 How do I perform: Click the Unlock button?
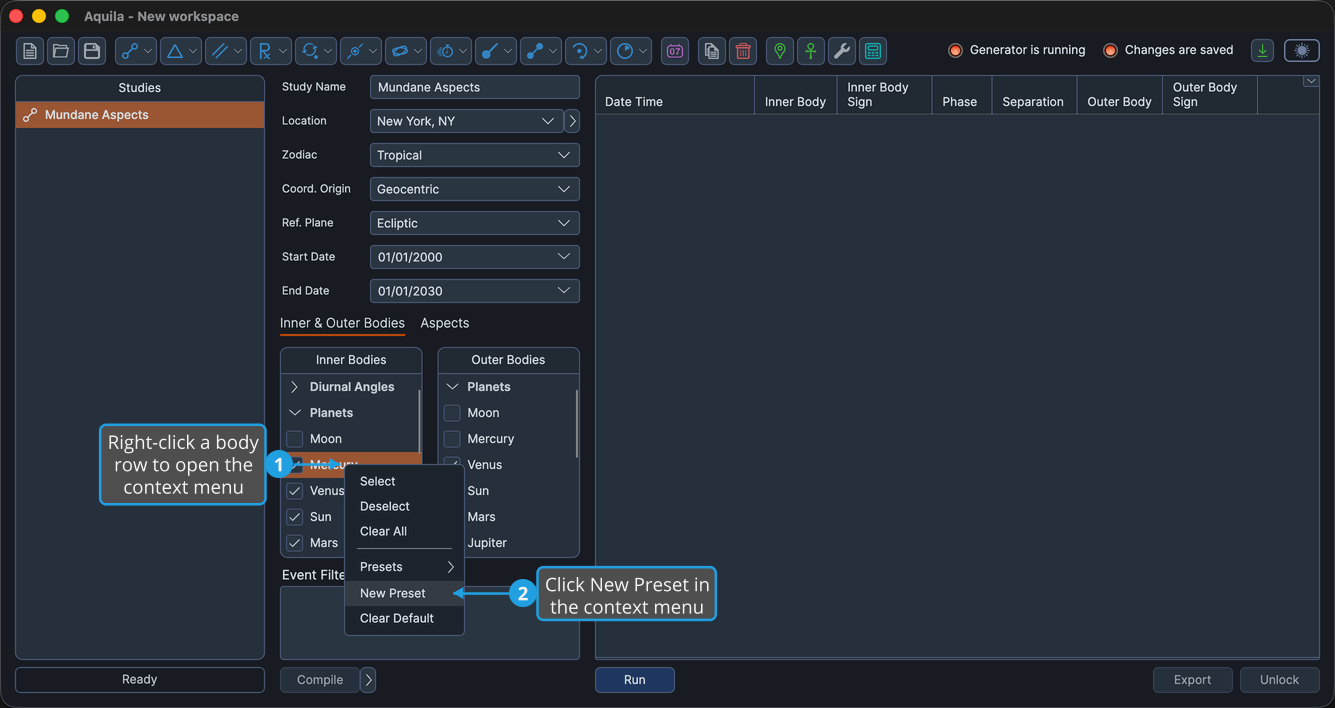click(1280, 680)
